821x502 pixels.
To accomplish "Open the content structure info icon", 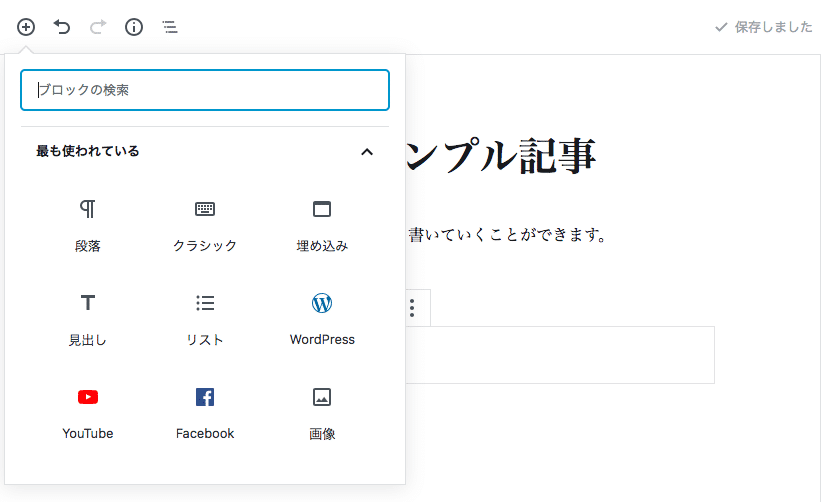I will [134, 27].
